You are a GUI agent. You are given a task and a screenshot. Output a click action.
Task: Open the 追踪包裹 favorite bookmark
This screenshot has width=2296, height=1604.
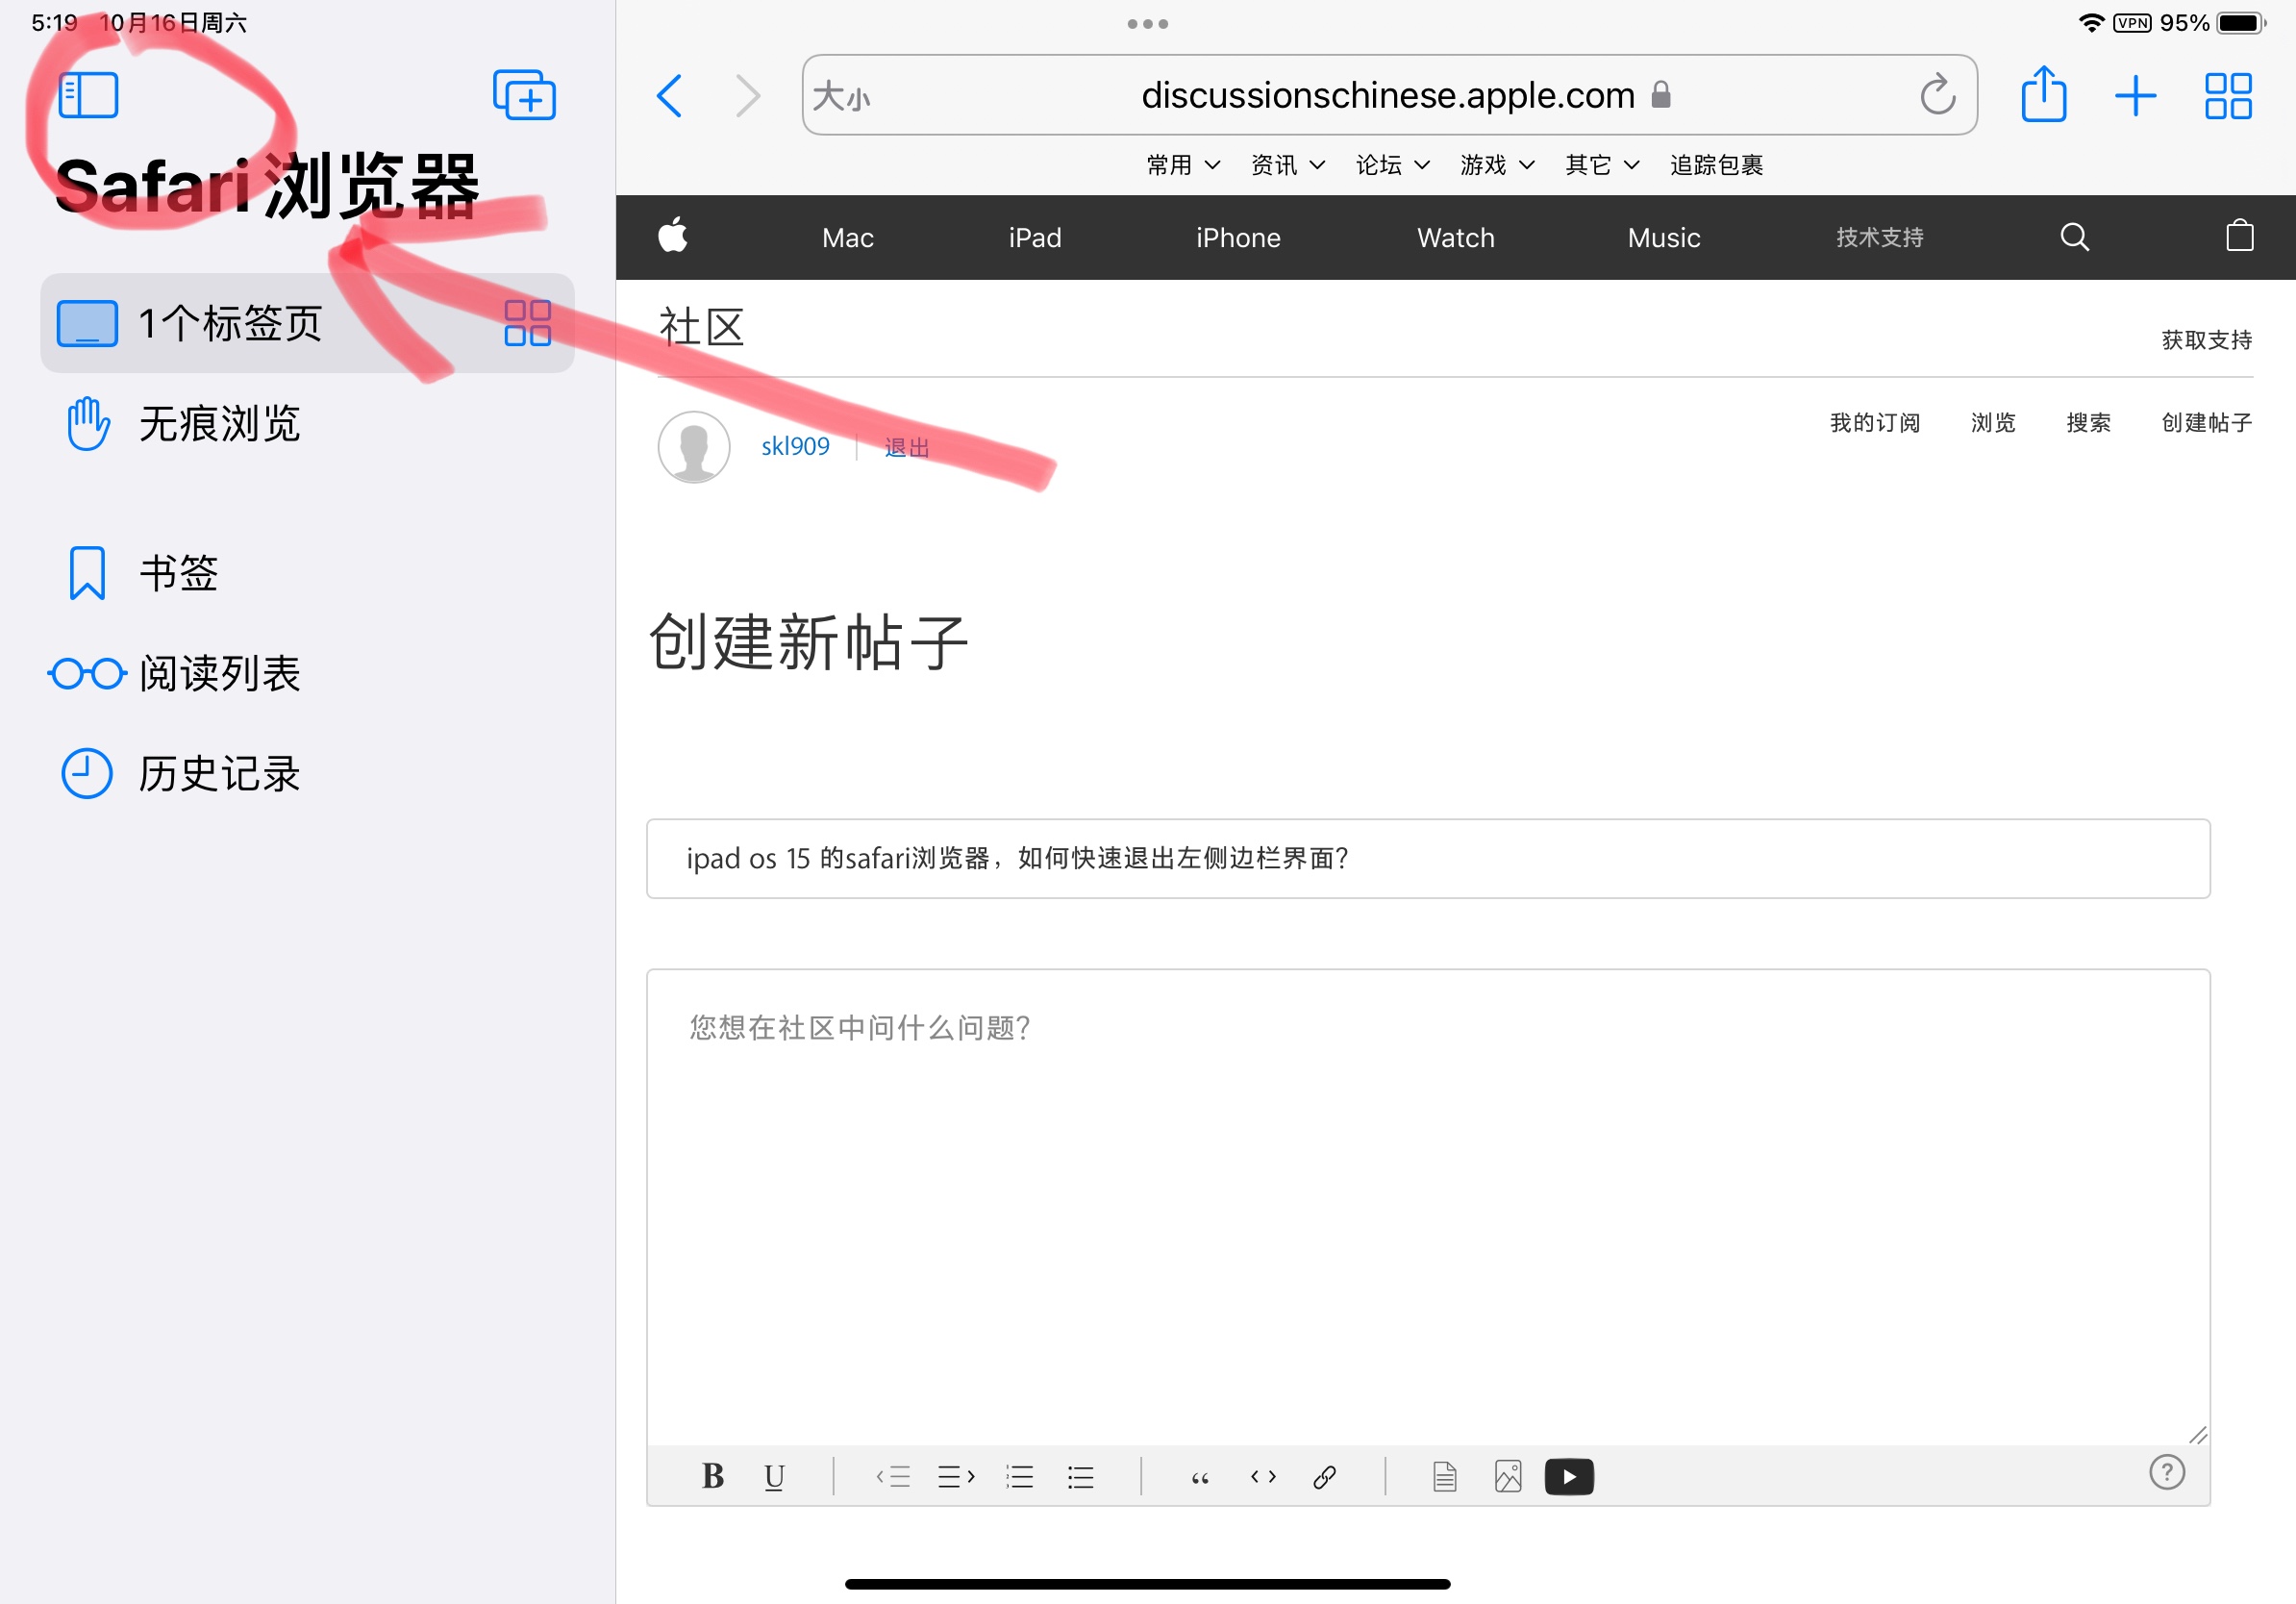coord(1716,165)
